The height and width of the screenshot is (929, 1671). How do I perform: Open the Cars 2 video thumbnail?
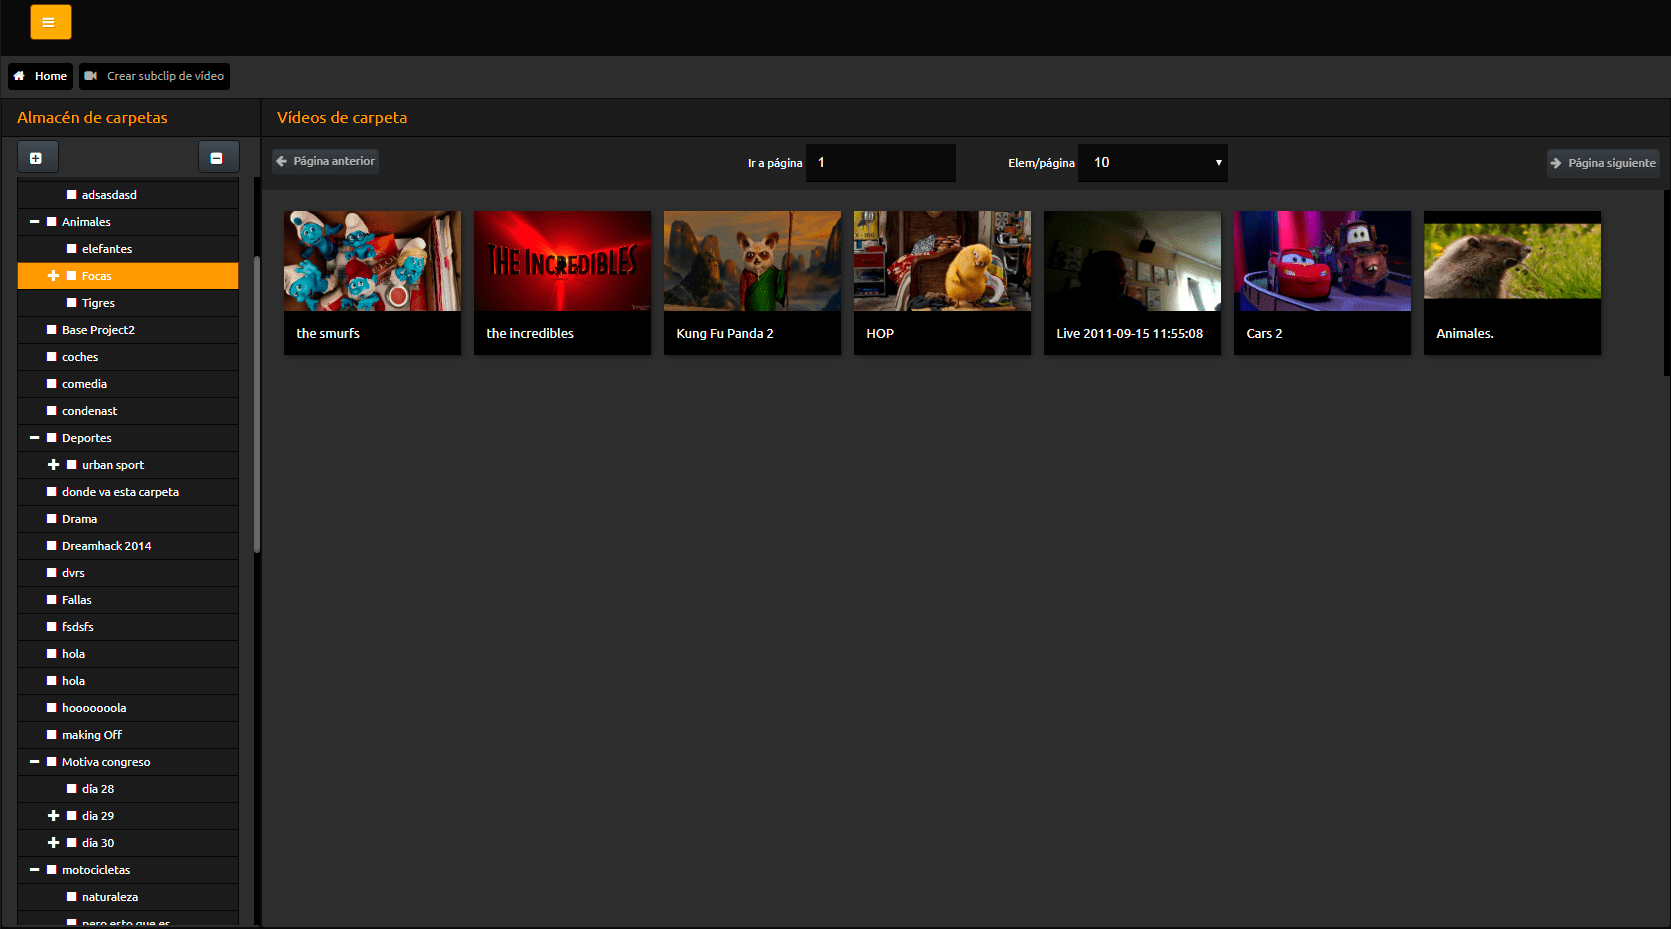tap(1322, 261)
